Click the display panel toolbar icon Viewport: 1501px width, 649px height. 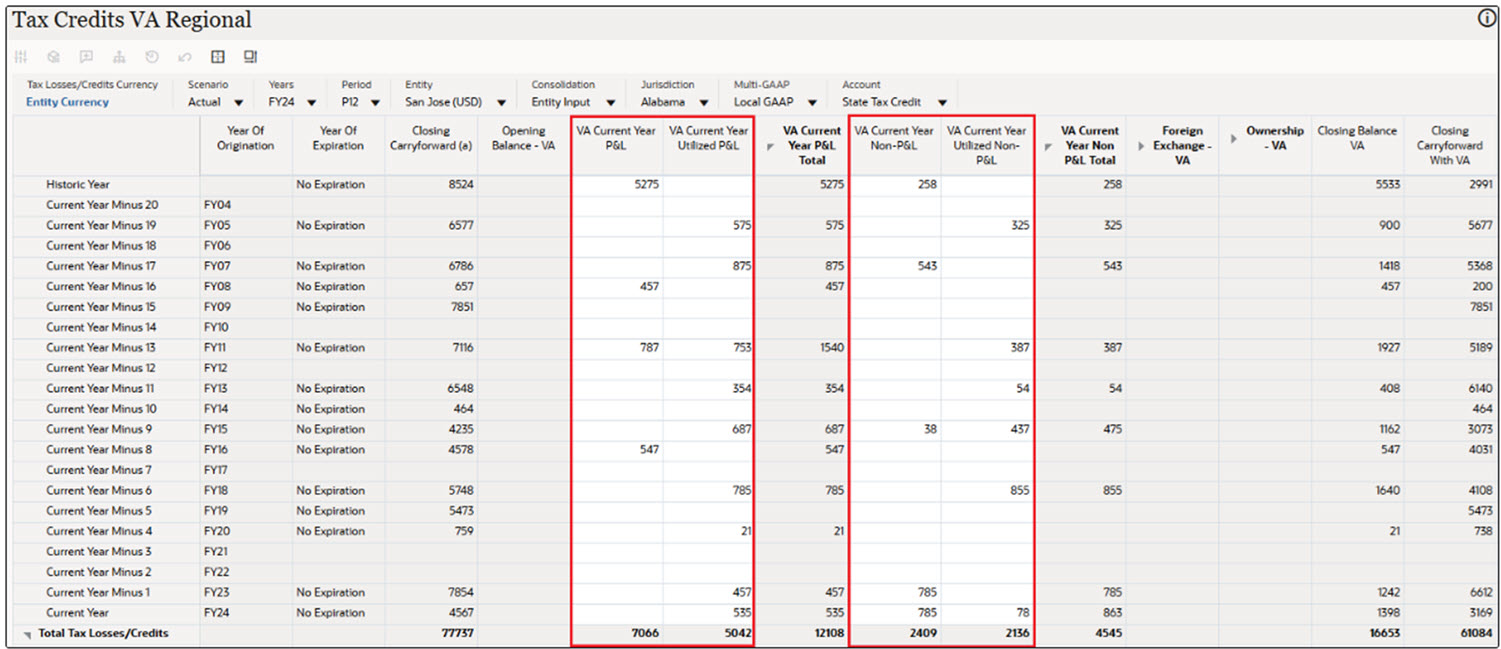click(250, 57)
